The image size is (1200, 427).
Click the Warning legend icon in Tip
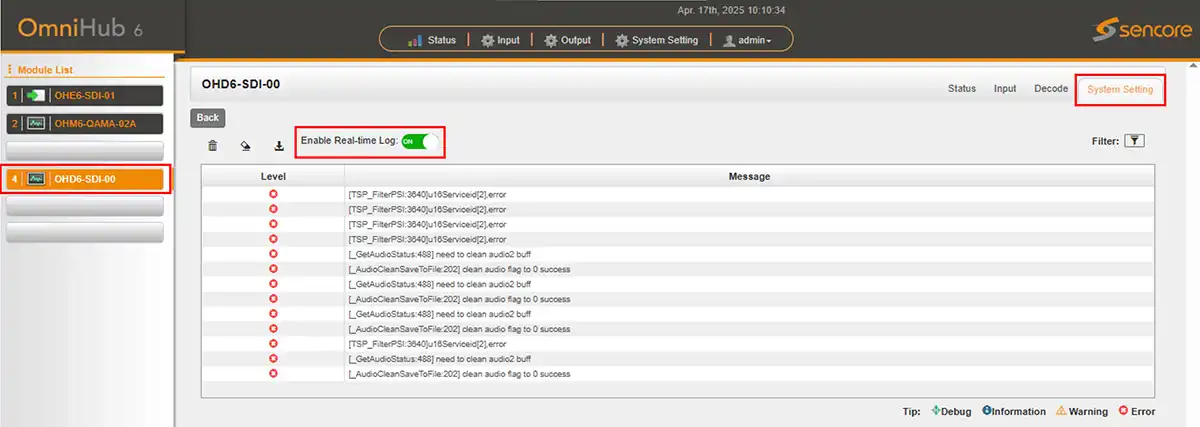1061,410
